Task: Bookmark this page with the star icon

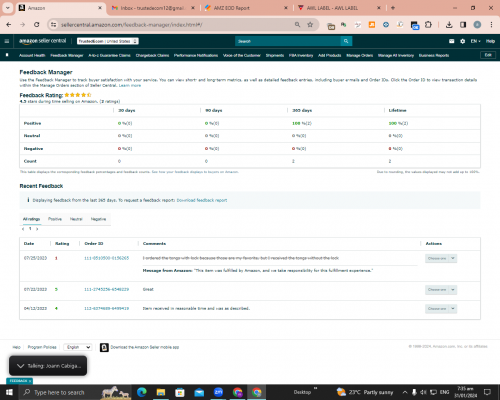Action: tap(310, 24)
